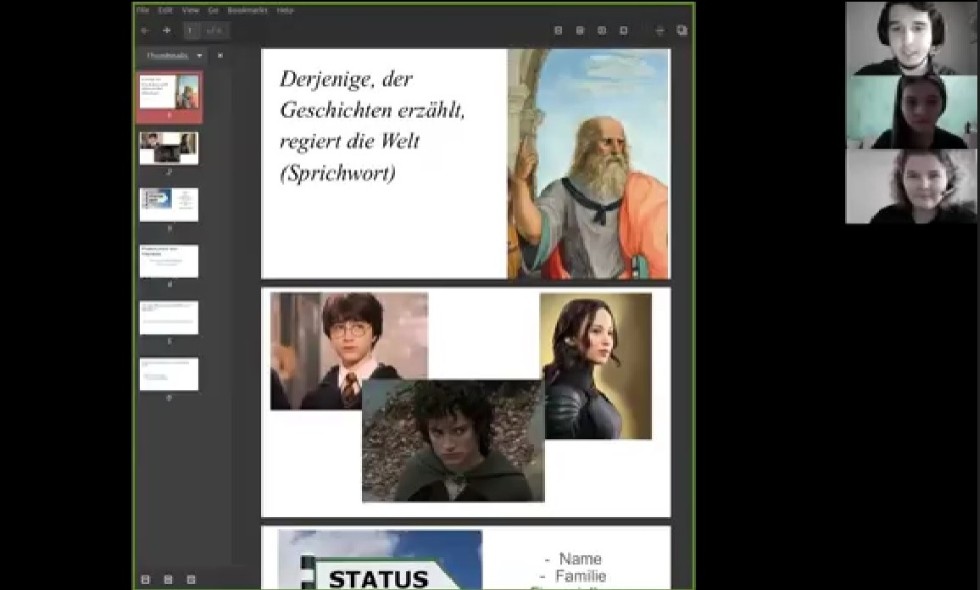This screenshot has width=980, height=590.
Task: Select the second page thumbnail
Action: tap(168, 148)
